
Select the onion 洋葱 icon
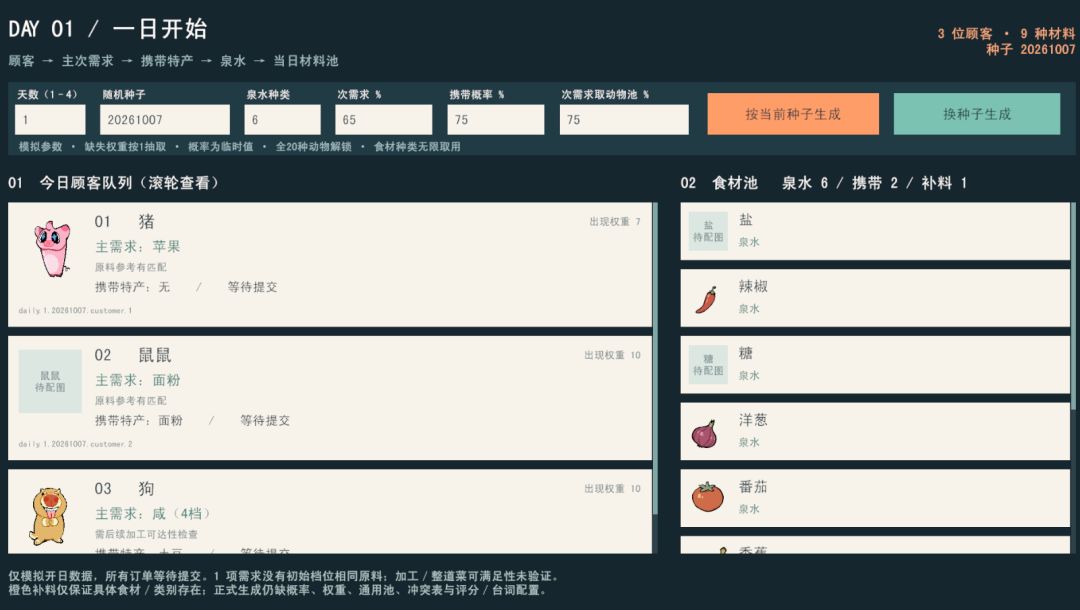point(705,434)
